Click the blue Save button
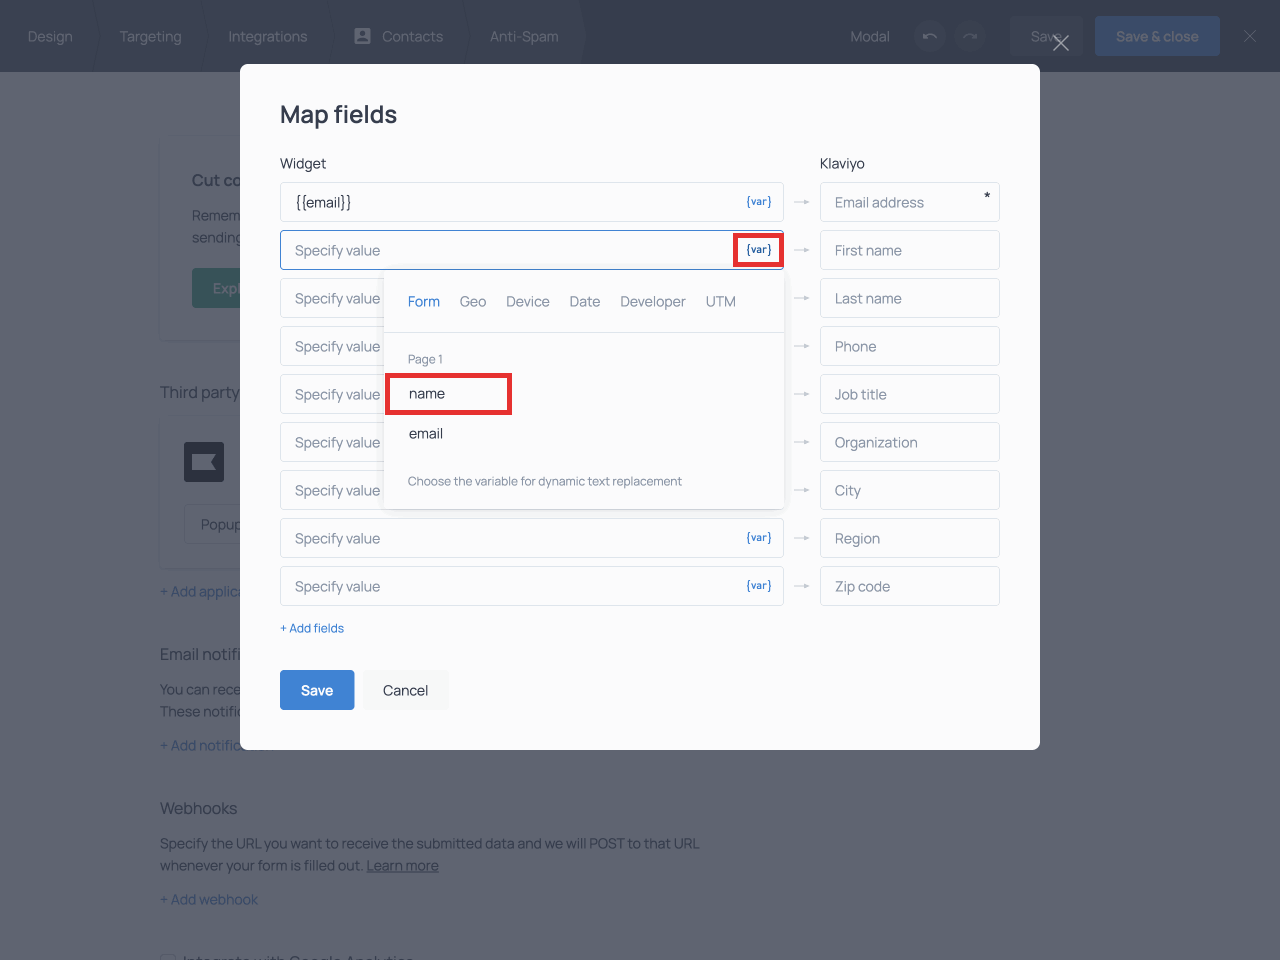Viewport: 1280px width, 960px height. pyautogui.click(x=317, y=690)
